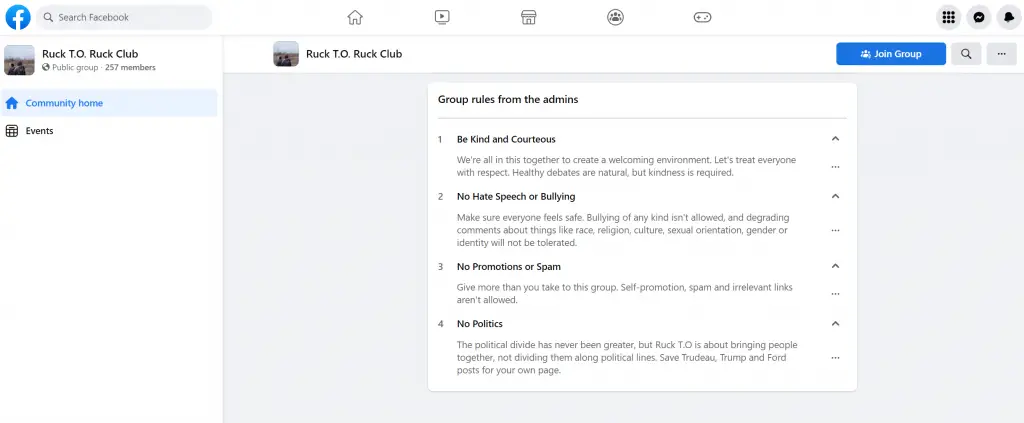Screen dimensions: 1024x423
Task: Click the Be Kind and Courteous heading
Action: point(506,139)
